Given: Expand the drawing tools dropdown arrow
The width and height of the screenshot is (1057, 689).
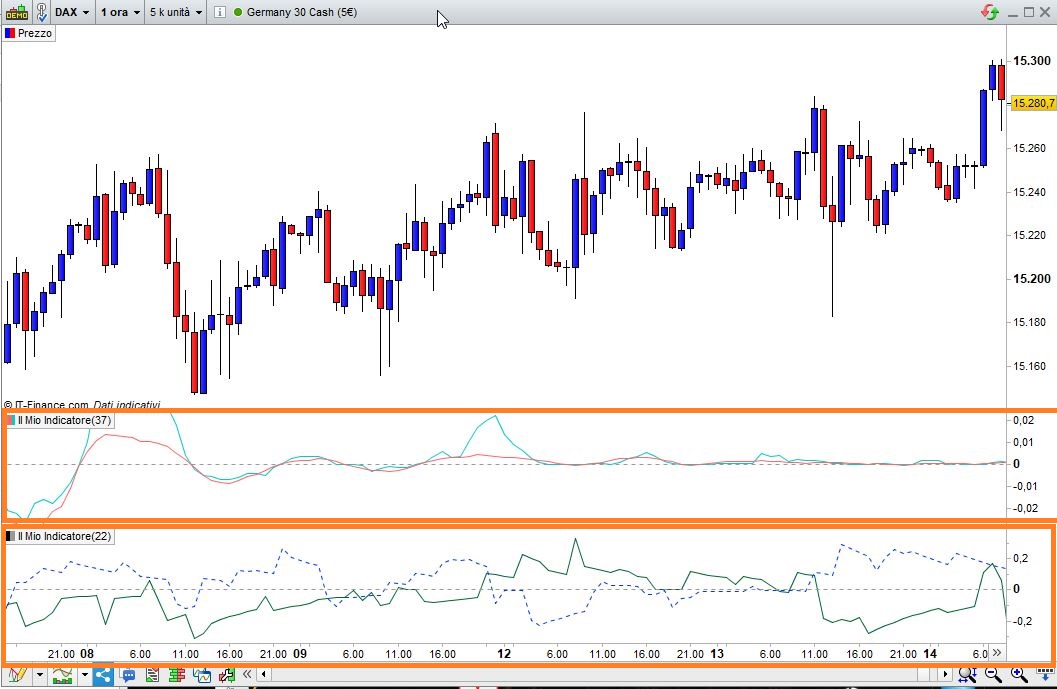Looking at the screenshot, I should 40,674.
